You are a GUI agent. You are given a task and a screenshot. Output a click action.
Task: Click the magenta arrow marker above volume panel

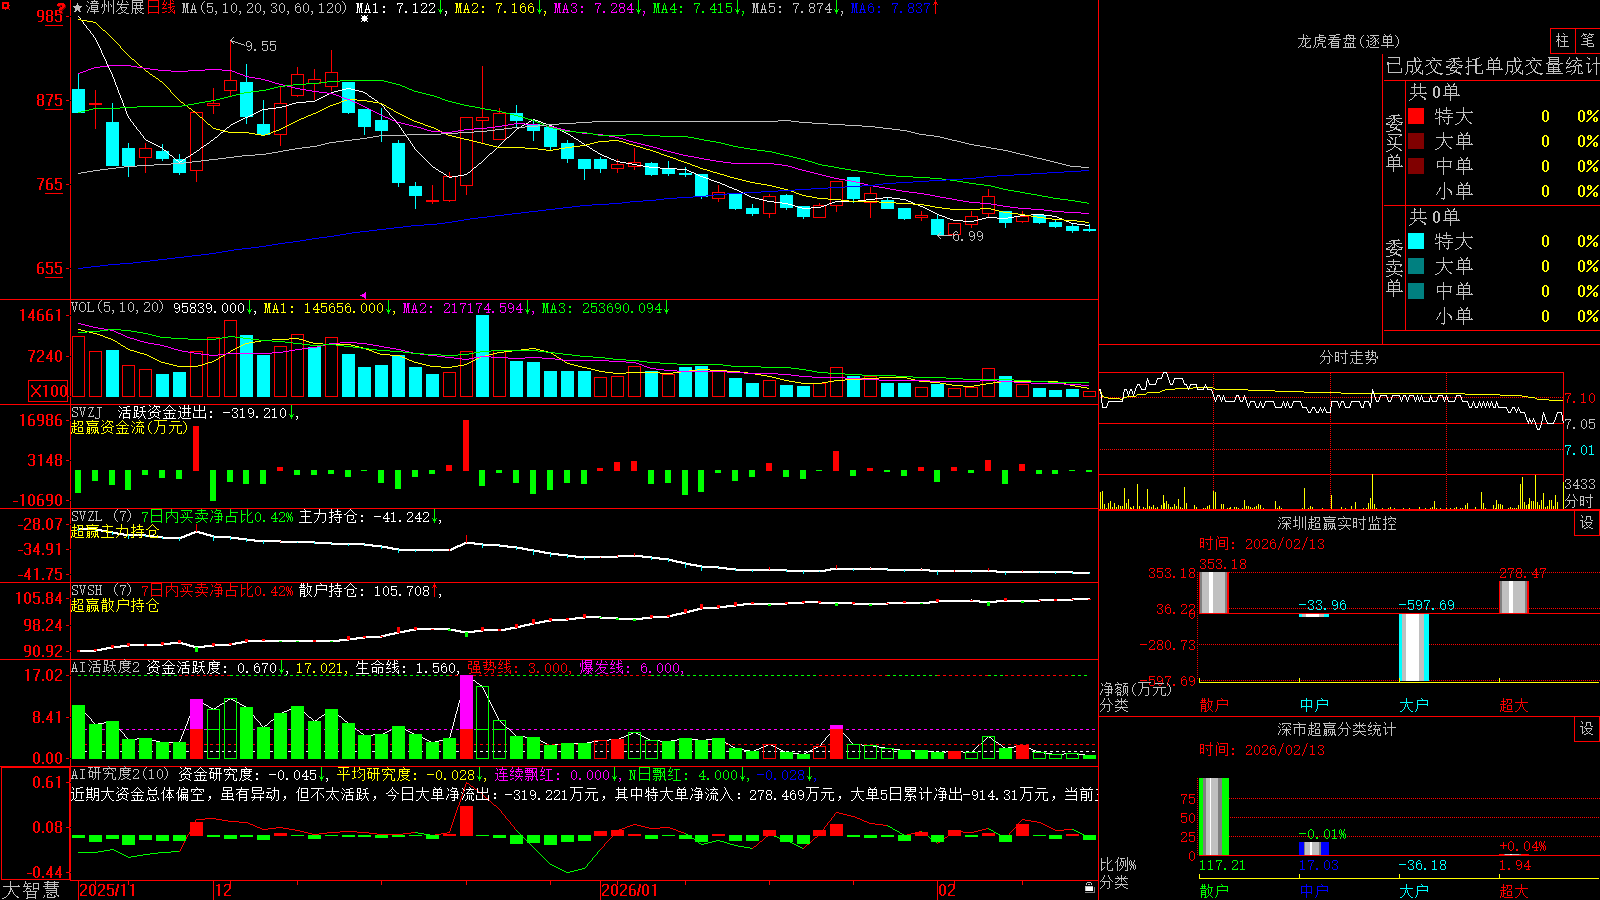click(x=363, y=295)
